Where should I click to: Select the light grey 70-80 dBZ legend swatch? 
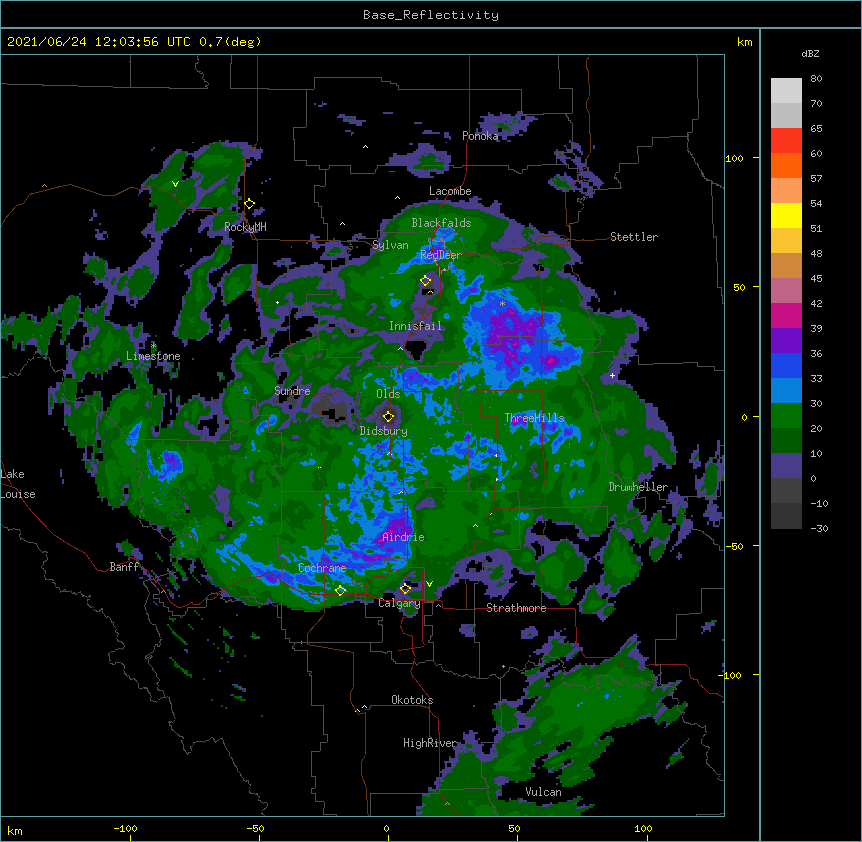click(786, 91)
